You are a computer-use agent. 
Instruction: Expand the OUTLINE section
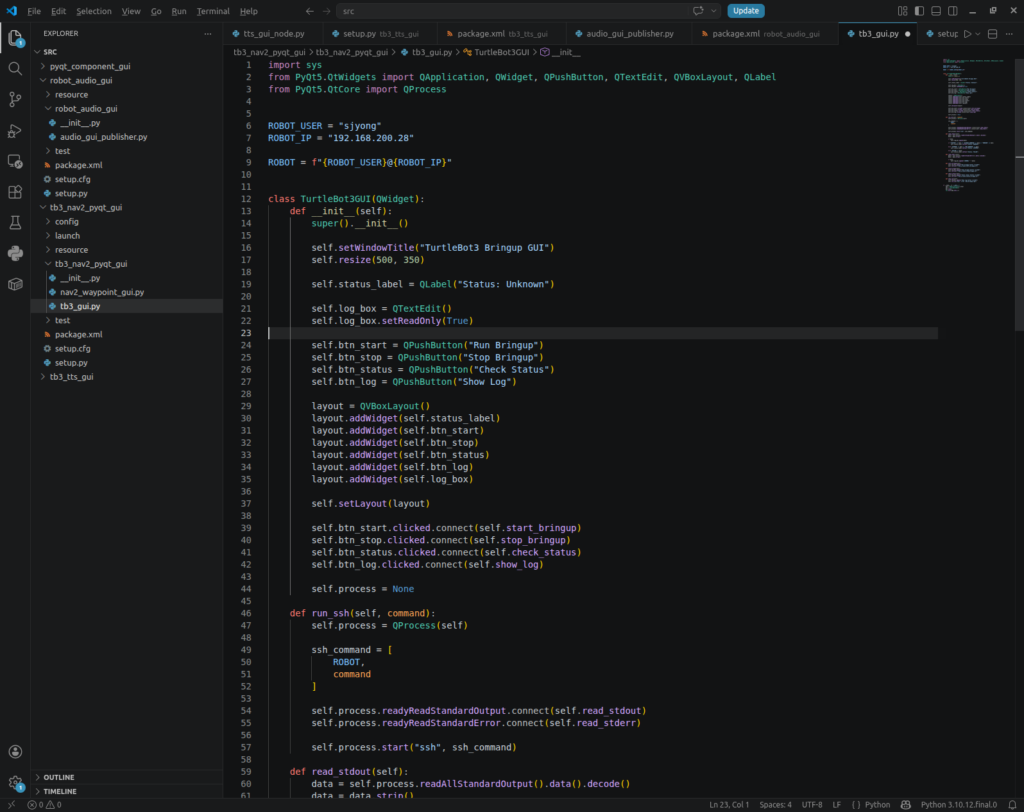click(x=59, y=777)
